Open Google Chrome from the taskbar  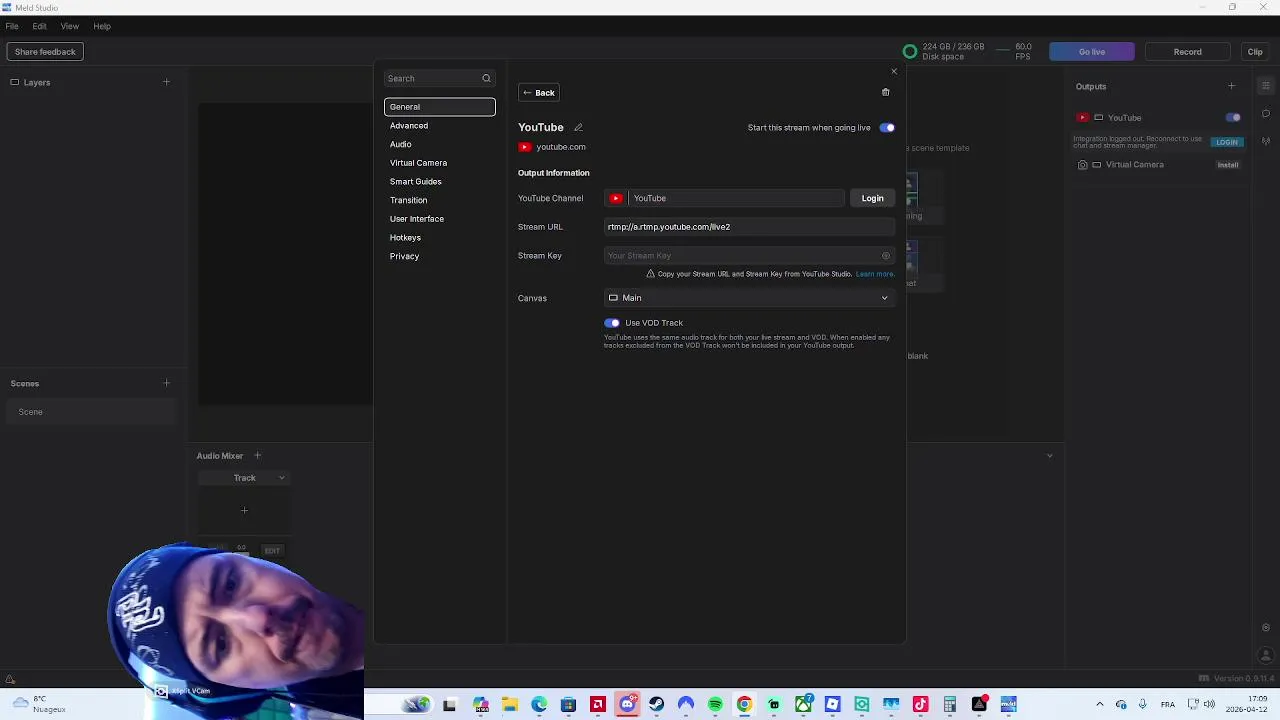pos(744,705)
